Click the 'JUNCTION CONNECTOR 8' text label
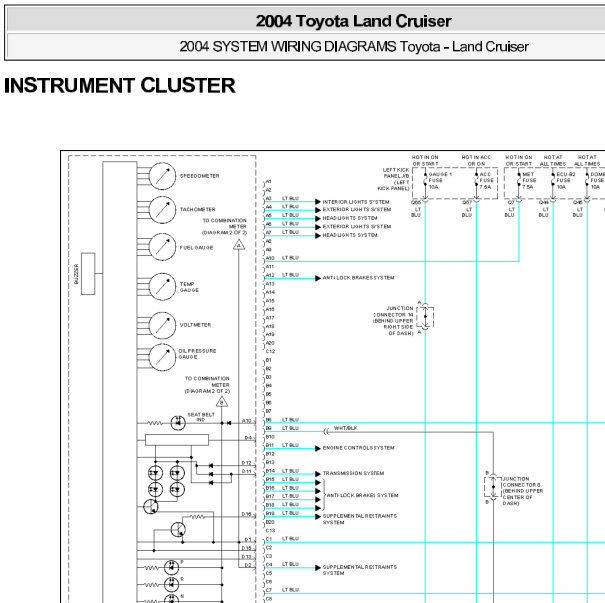Screen dimensions: 605x603 click(x=523, y=491)
